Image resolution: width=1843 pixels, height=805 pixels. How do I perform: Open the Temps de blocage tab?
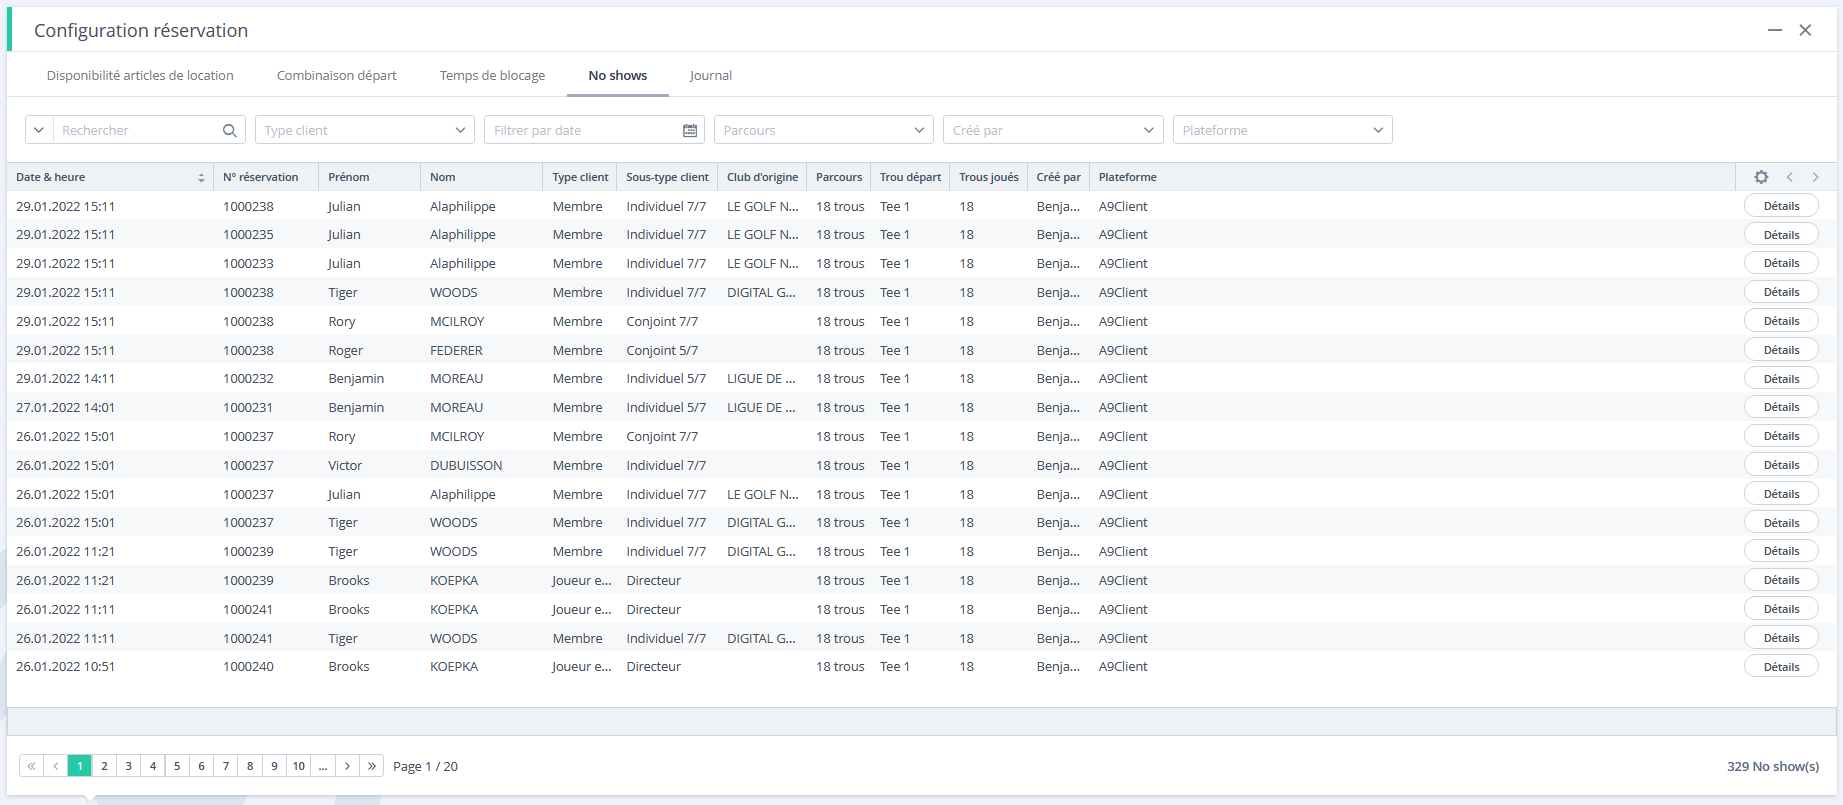pos(493,75)
